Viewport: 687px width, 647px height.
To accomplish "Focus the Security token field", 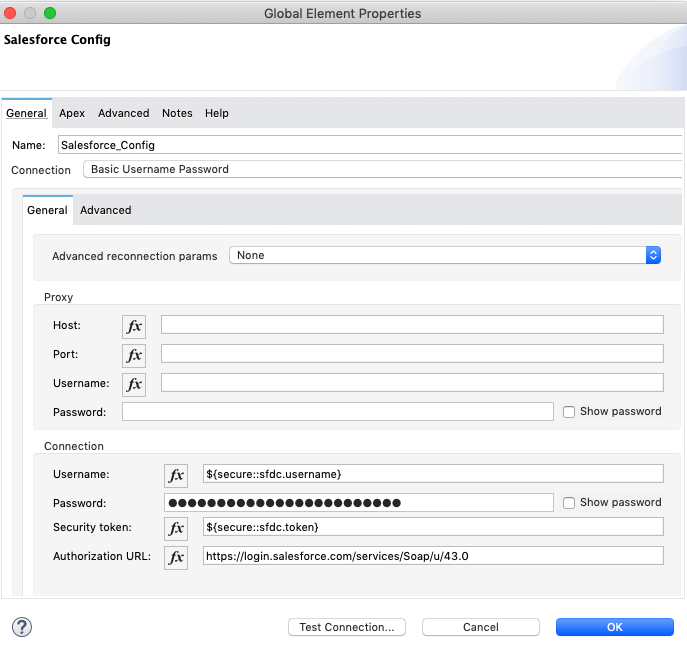I will click(433, 527).
